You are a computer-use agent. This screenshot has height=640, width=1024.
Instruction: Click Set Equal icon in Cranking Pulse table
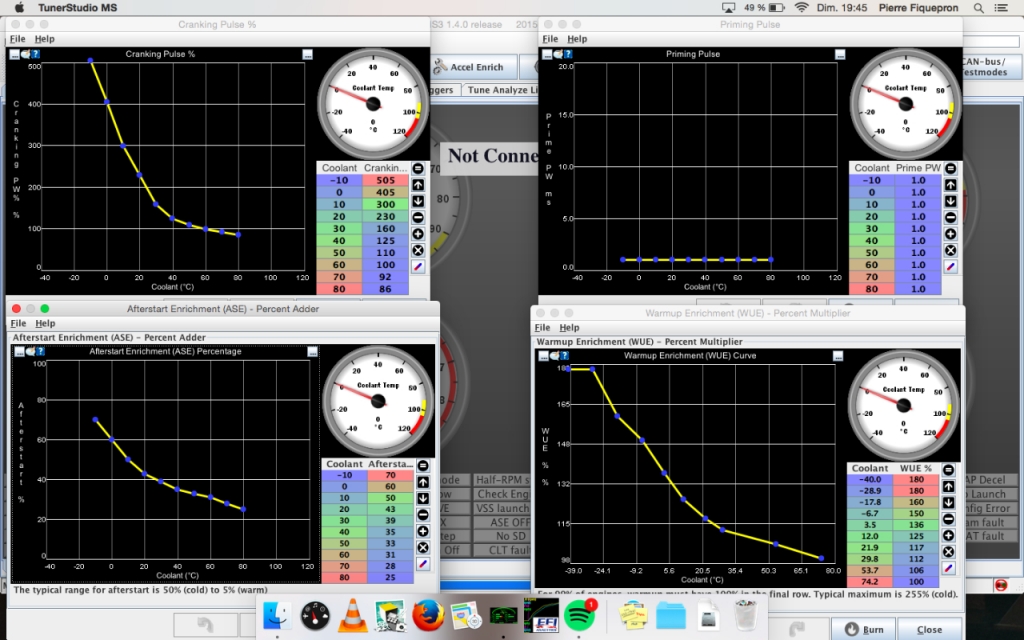coord(418,168)
